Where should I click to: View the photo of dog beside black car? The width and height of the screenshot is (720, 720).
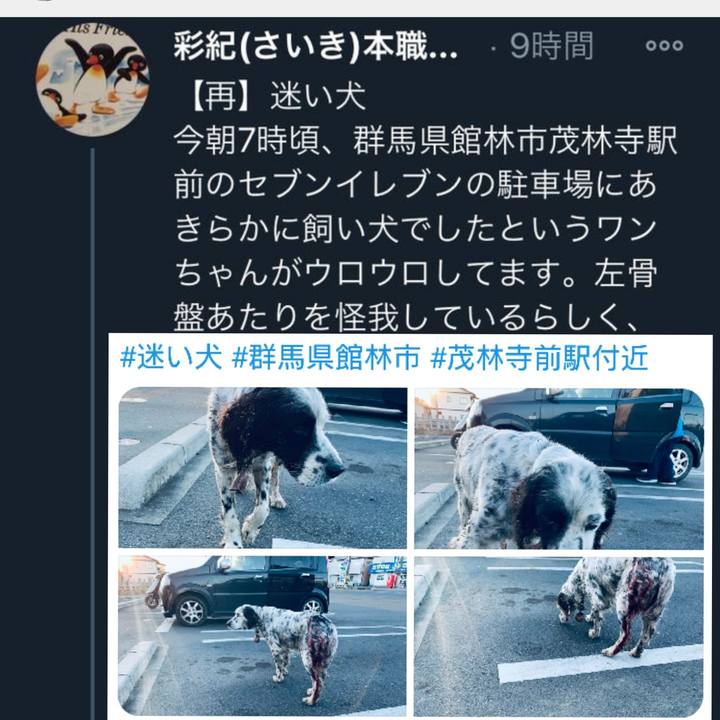[x=559, y=468]
